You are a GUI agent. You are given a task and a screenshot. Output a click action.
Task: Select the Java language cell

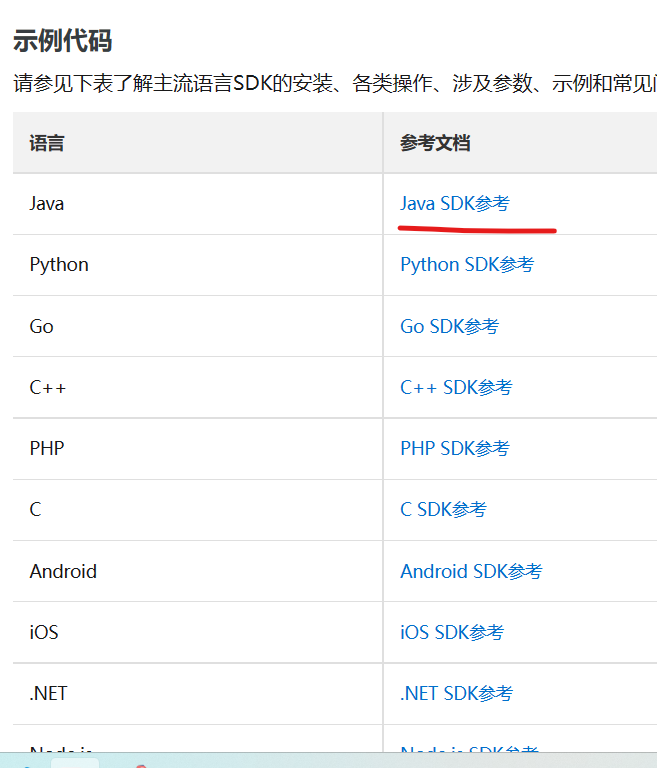[47, 204]
